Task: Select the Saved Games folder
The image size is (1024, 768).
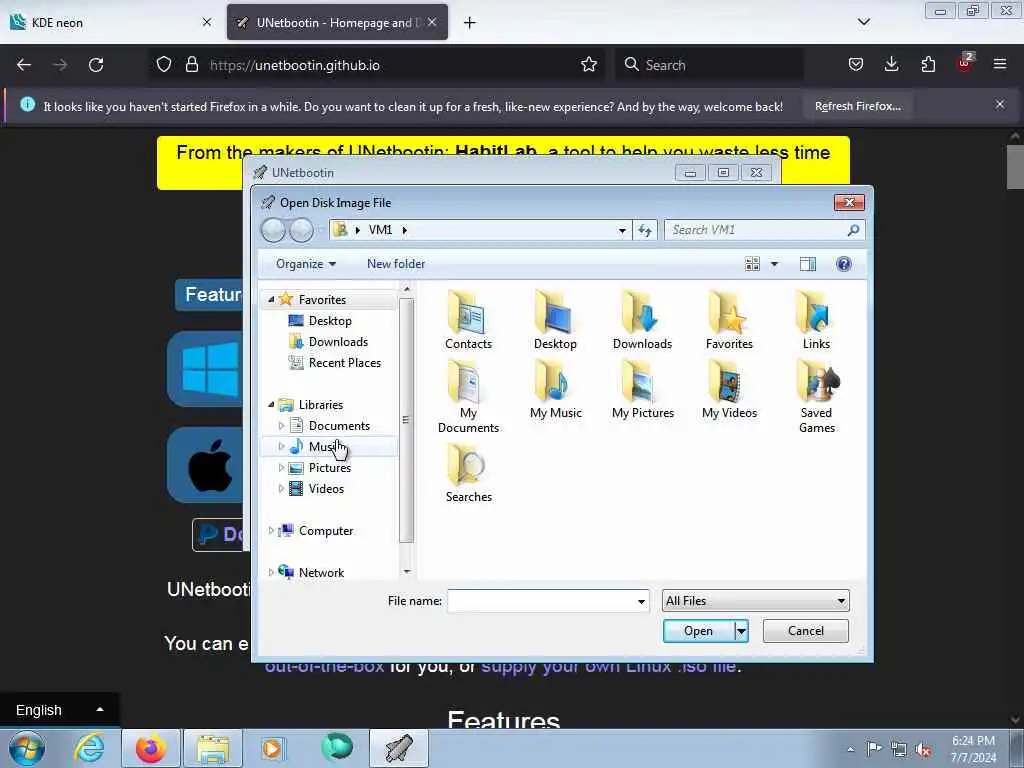Action: pyautogui.click(x=817, y=398)
